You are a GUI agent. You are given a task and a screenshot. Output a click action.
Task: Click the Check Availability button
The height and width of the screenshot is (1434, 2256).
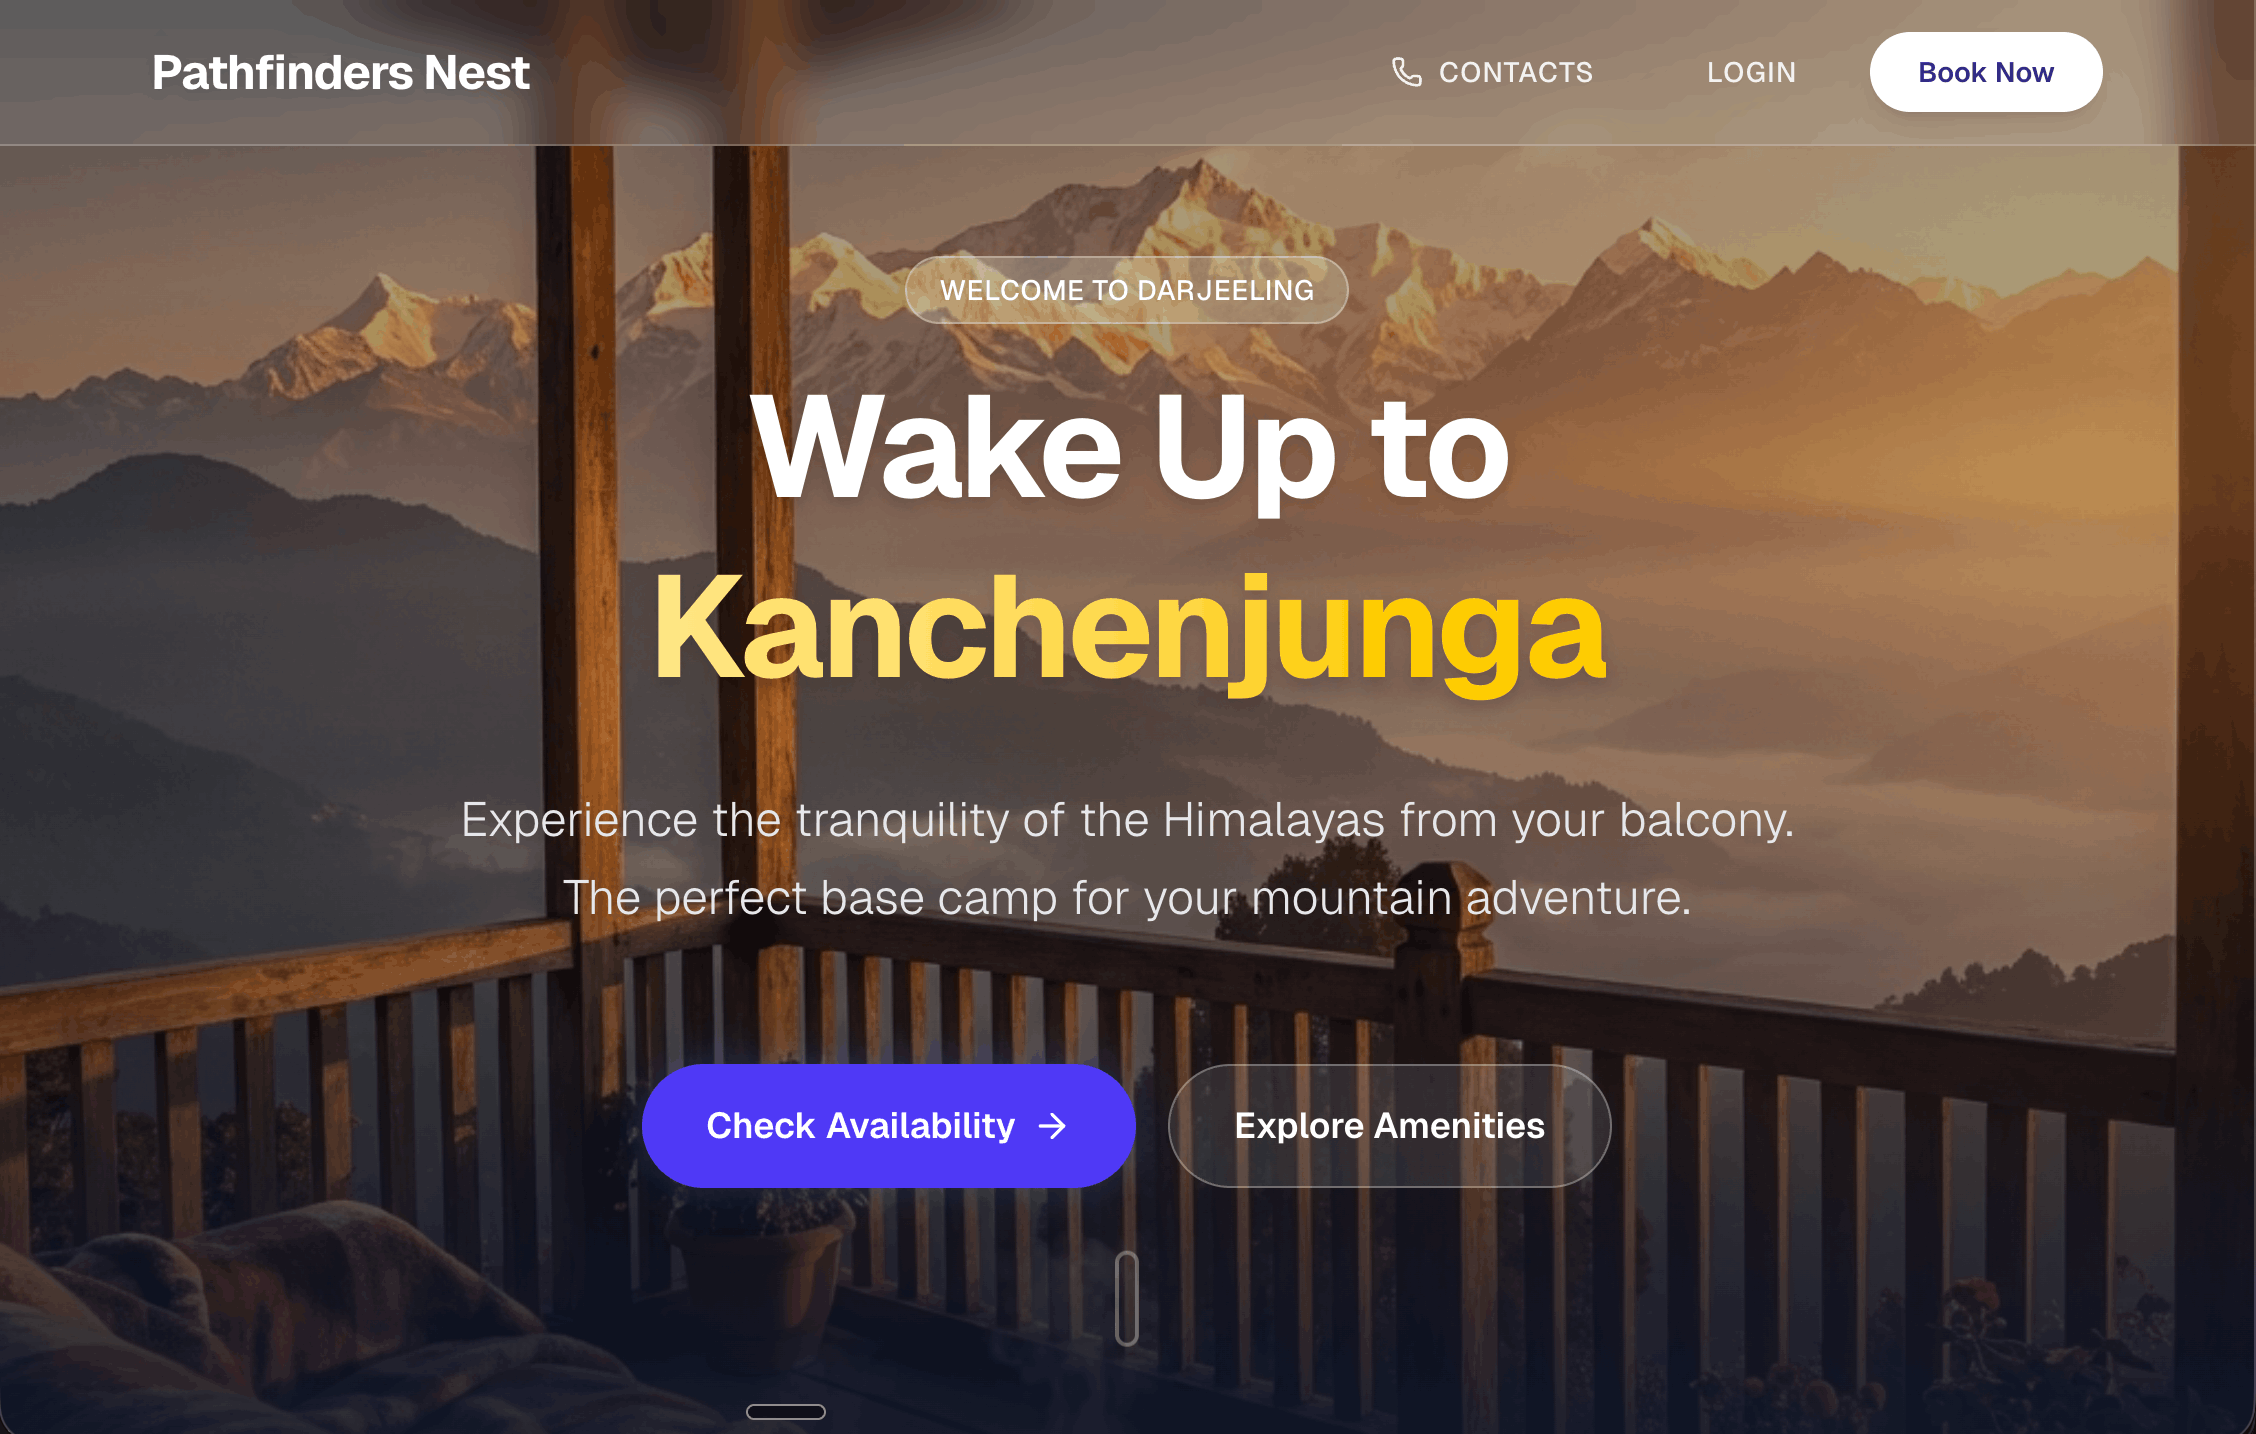coord(888,1126)
